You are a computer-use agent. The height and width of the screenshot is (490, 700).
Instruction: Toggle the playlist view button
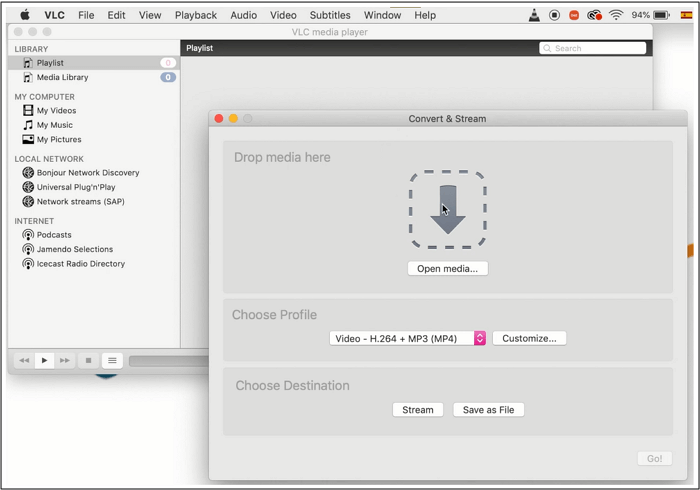point(112,361)
